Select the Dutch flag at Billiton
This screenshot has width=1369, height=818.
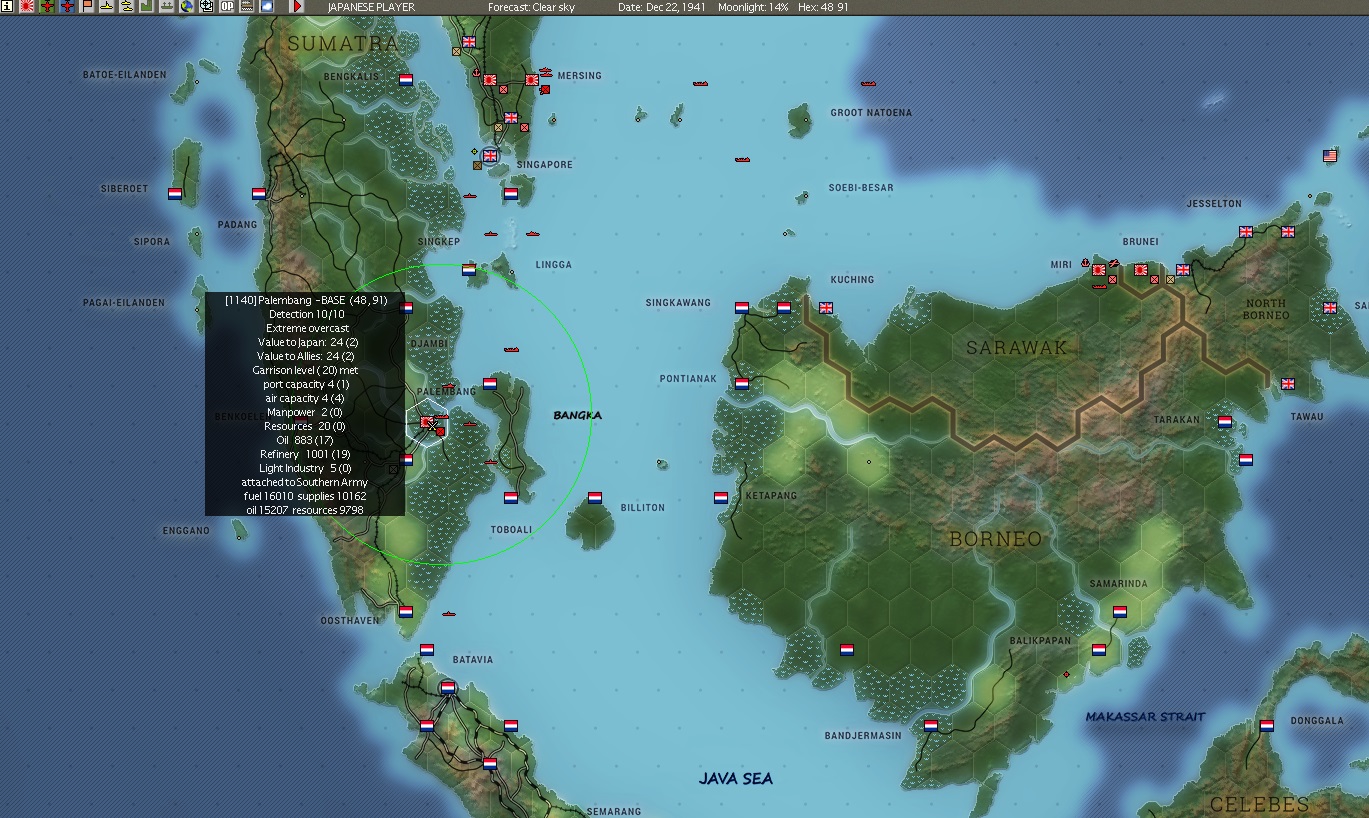pos(595,497)
